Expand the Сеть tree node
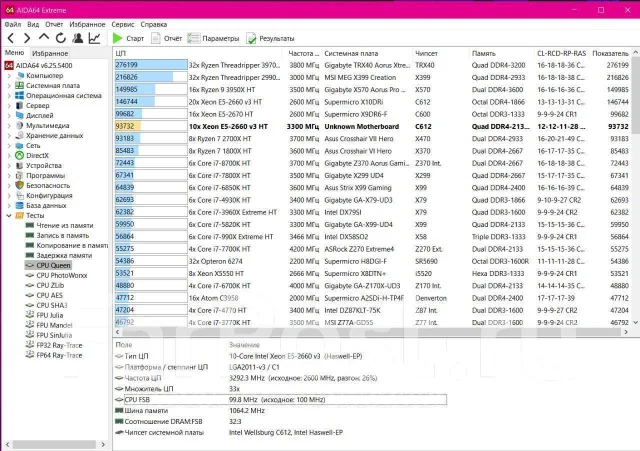Image resolution: width=640 pixels, height=451 pixels. (x=9, y=146)
